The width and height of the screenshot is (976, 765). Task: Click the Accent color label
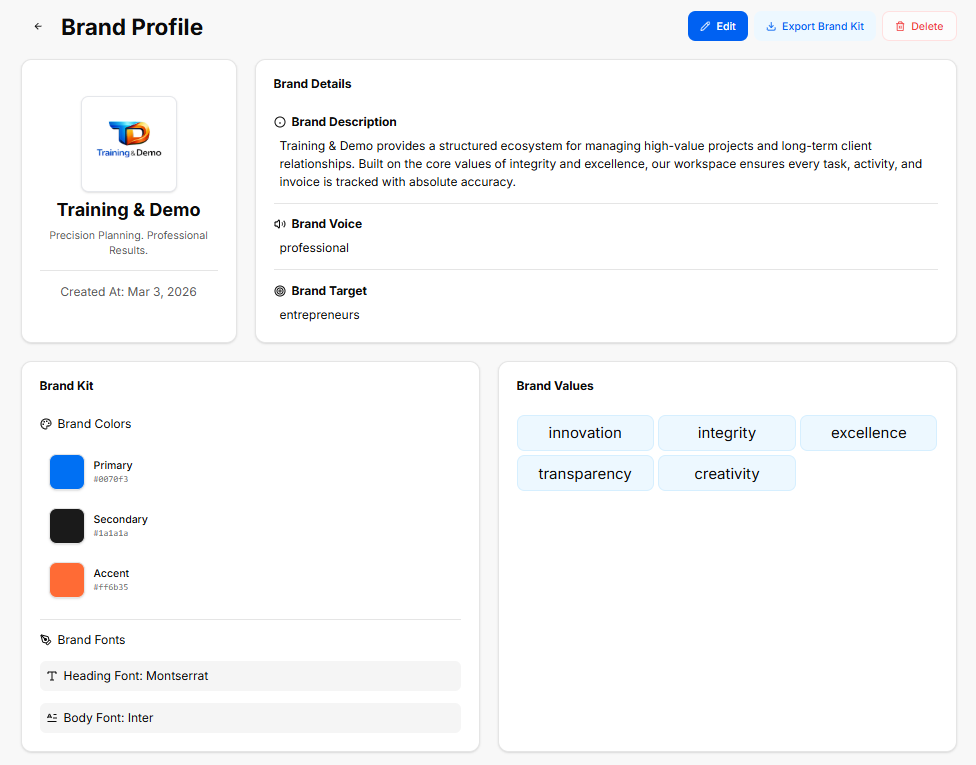coord(111,573)
